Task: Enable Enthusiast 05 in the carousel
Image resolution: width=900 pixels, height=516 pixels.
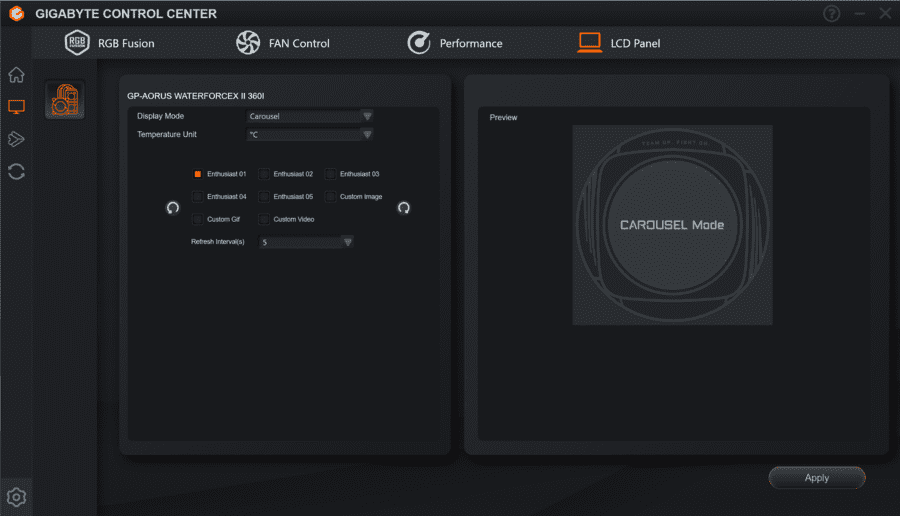Action: tap(264, 196)
